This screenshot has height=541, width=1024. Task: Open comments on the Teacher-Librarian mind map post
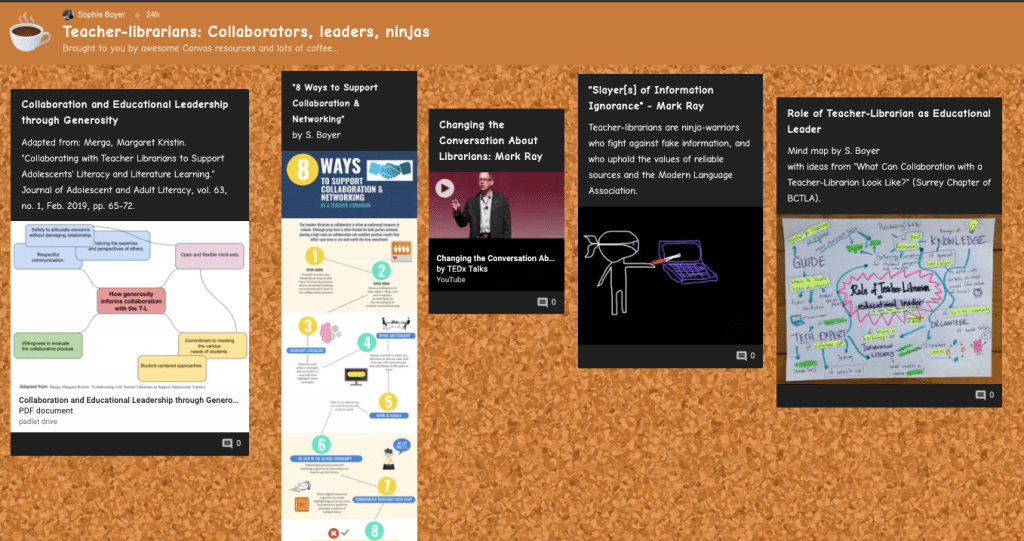tap(985, 396)
